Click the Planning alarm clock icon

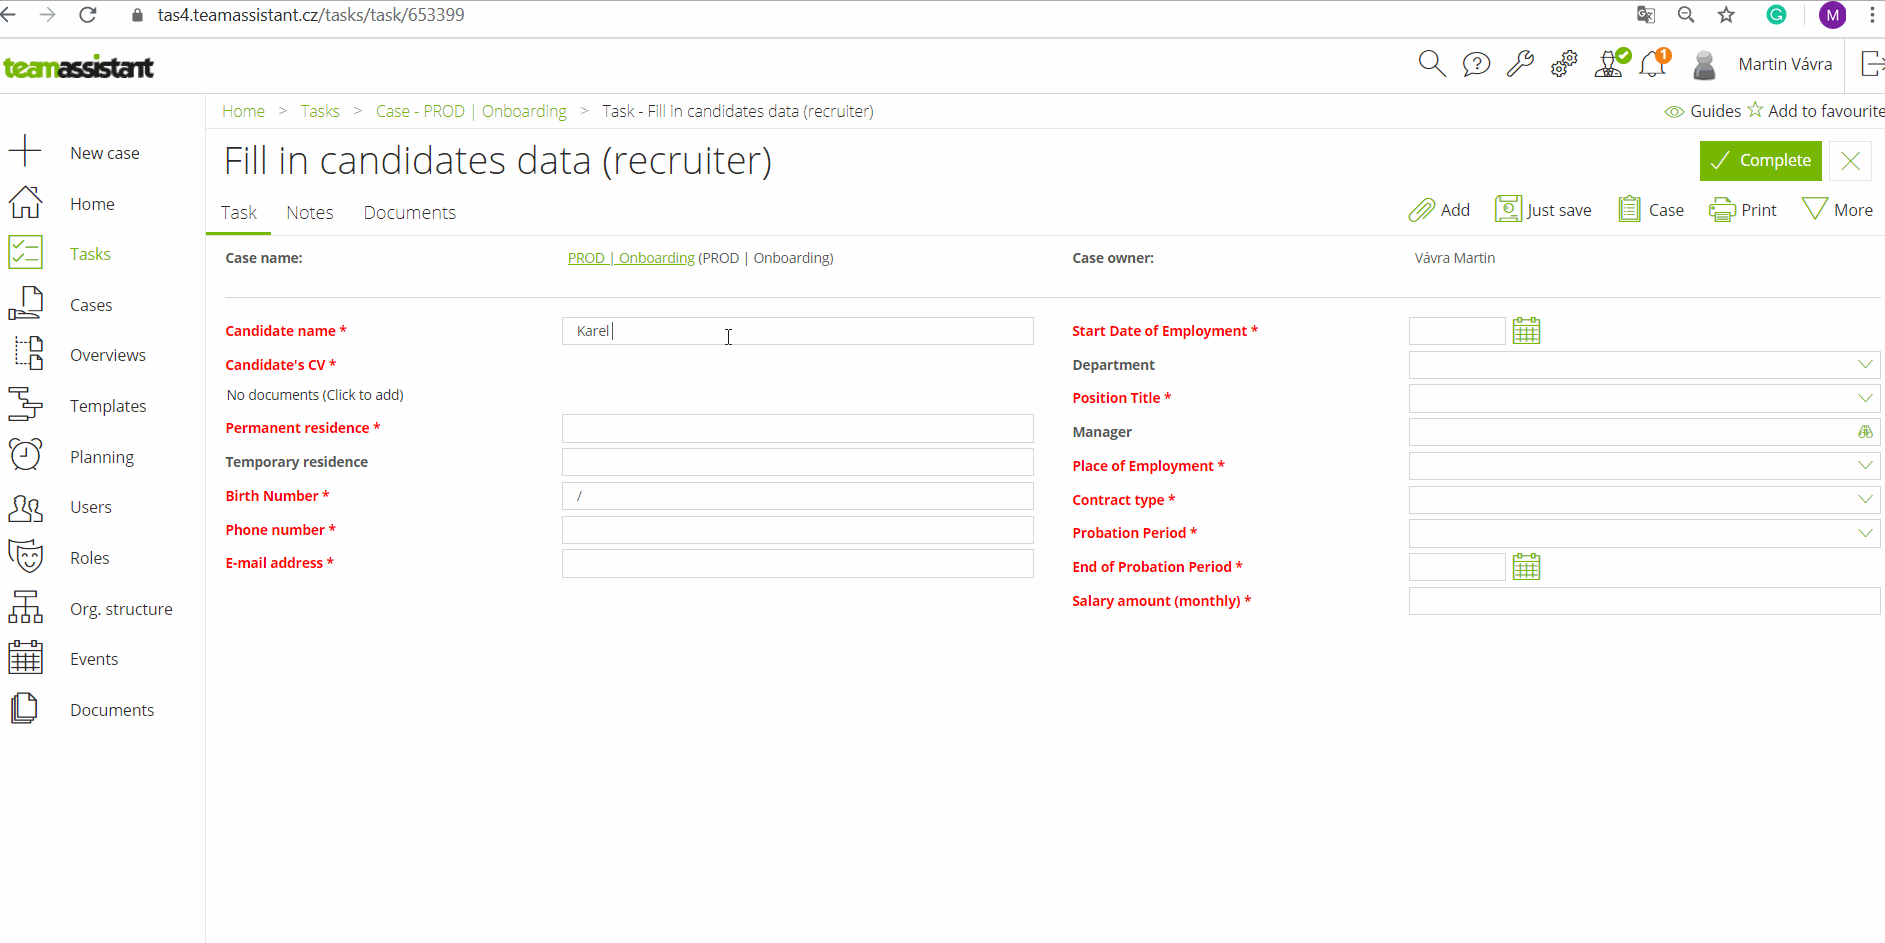click(25, 456)
